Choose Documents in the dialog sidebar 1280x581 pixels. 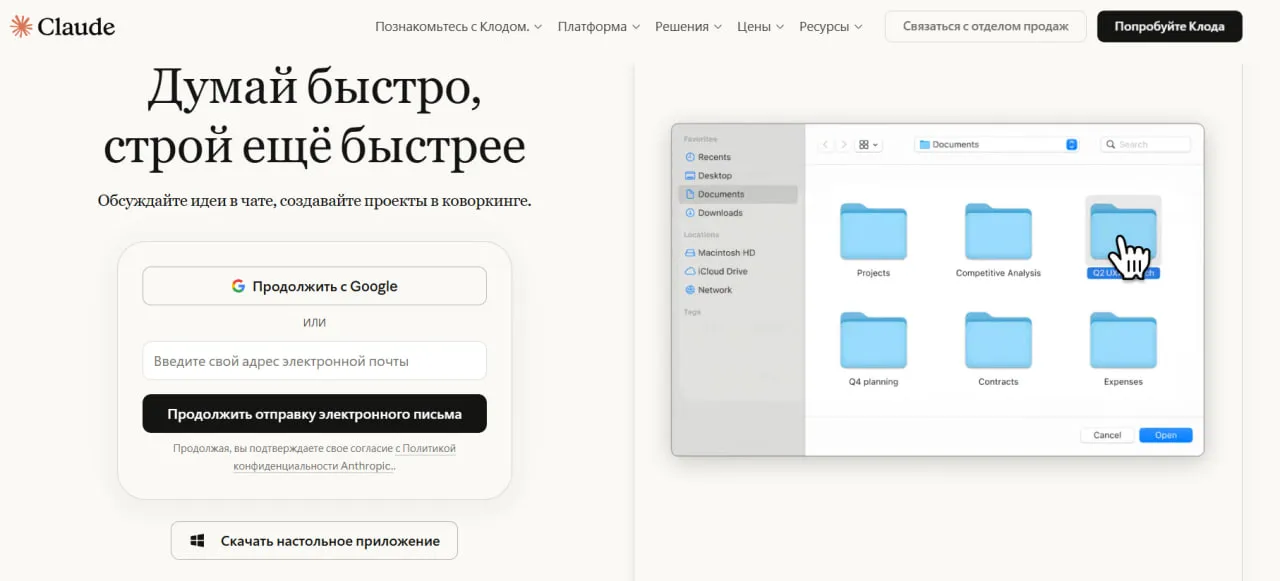point(738,194)
